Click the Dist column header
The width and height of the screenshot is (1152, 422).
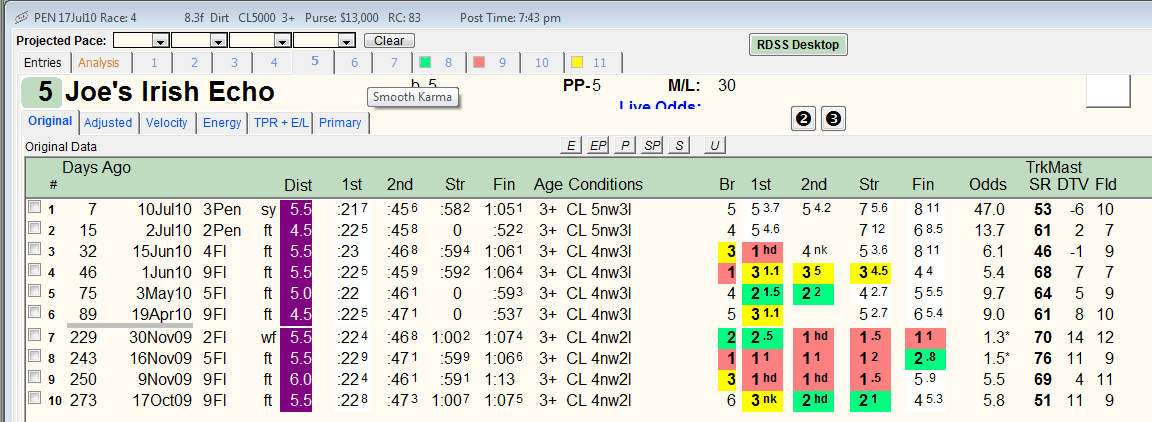click(298, 185)
